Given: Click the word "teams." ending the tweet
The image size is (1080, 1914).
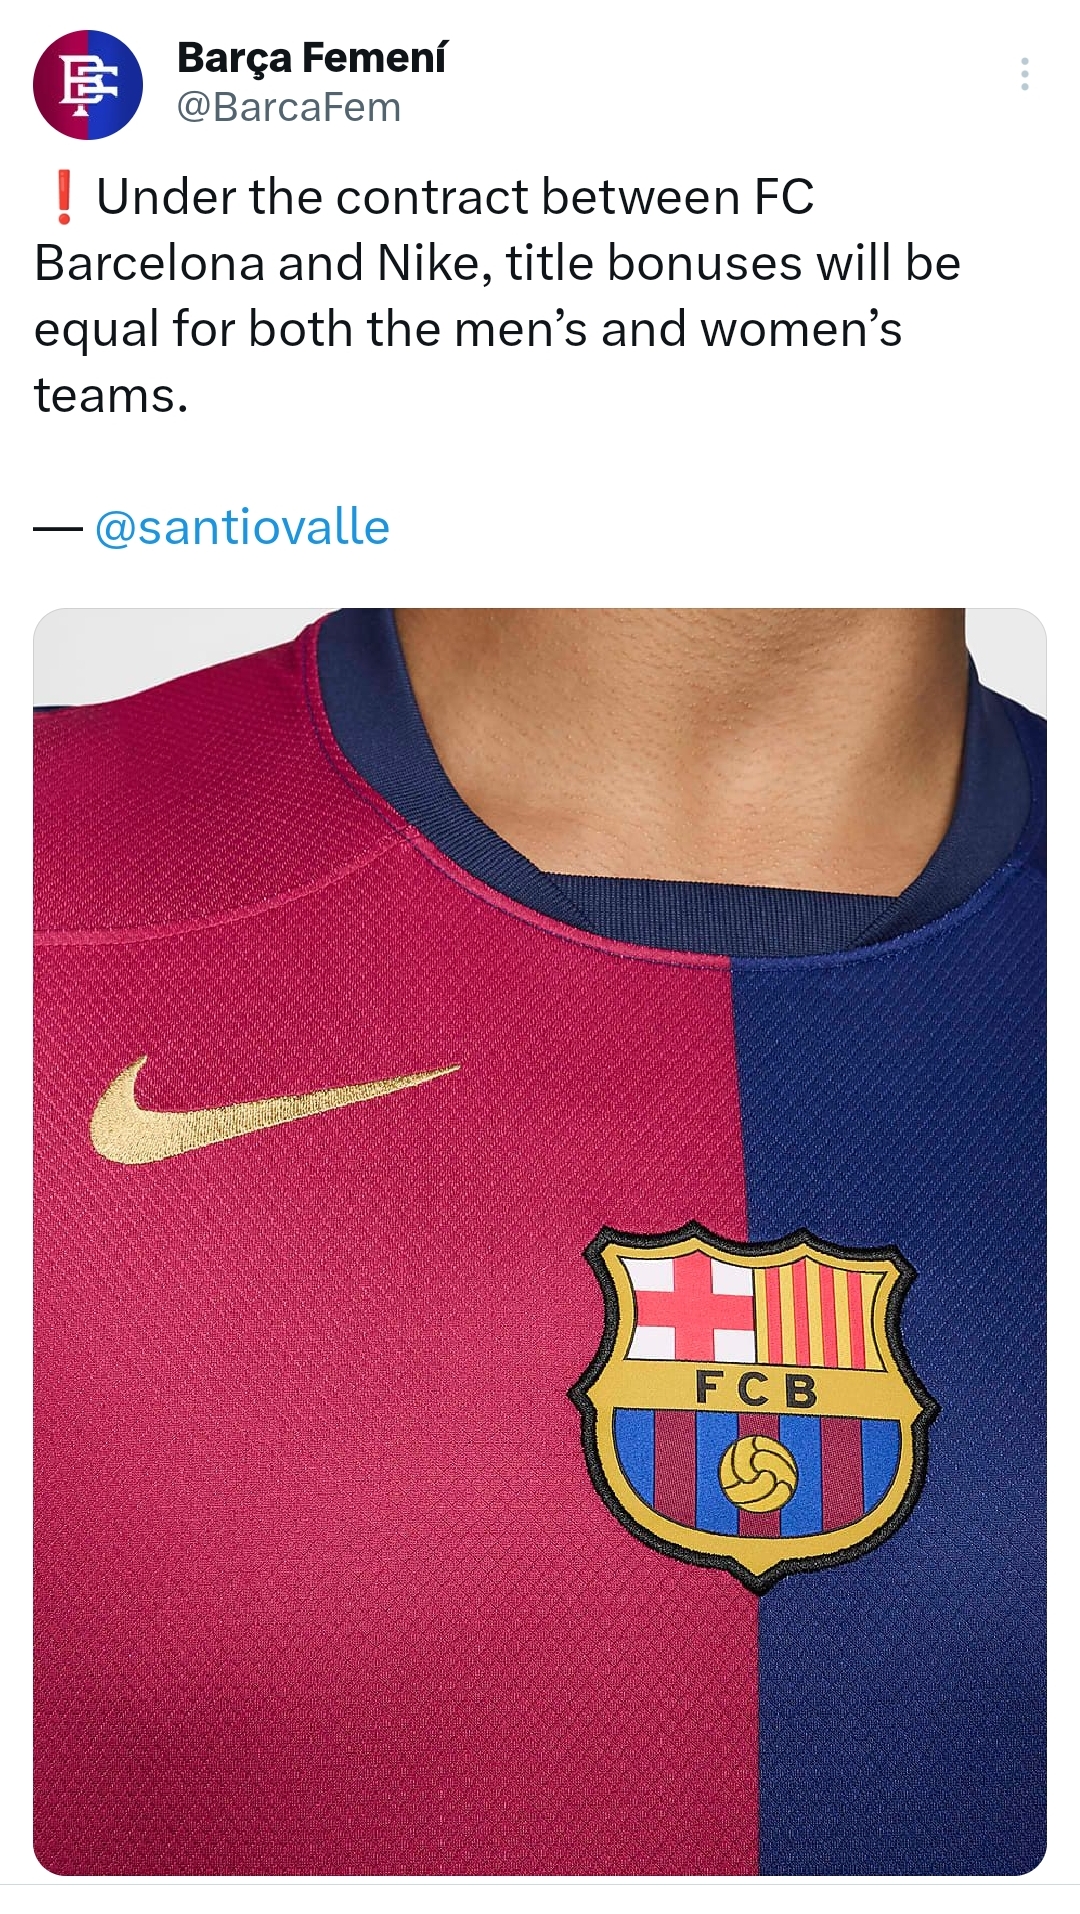Looking at the screenshot, I should pyautogui.click(x=111, y=395).
